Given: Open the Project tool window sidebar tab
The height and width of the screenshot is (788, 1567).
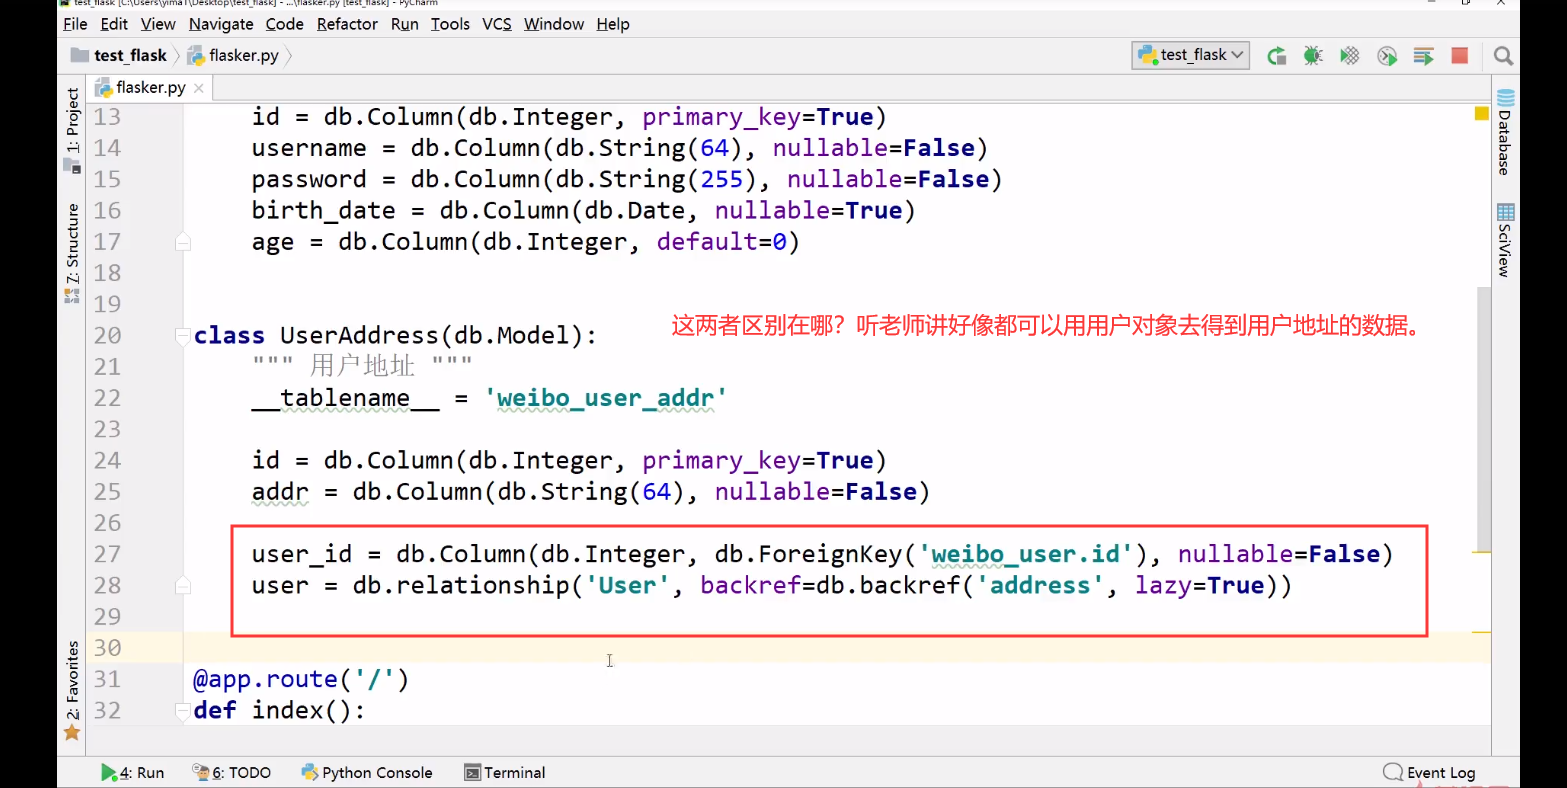Looking at the screenshot, I should pos(72,129).
